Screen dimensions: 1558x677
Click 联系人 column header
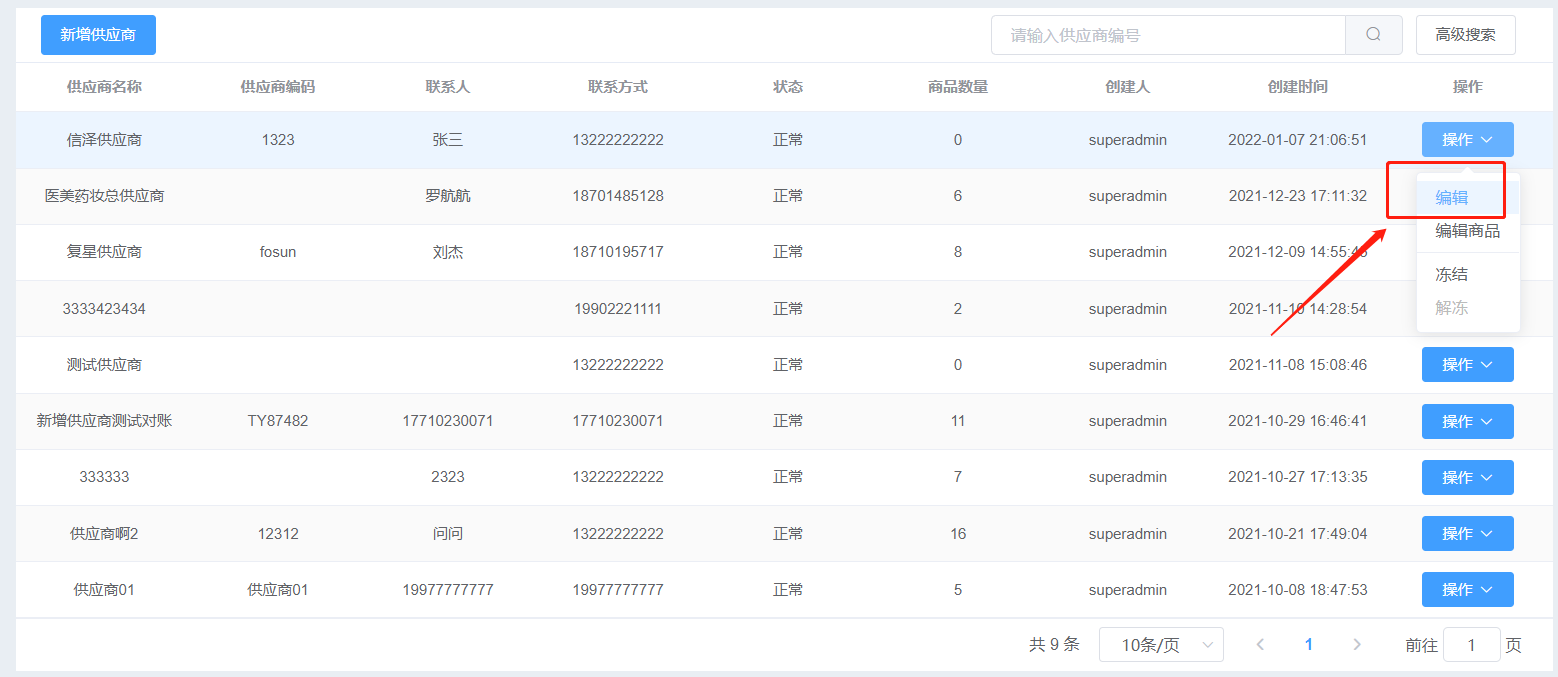(x=448, y=87)
